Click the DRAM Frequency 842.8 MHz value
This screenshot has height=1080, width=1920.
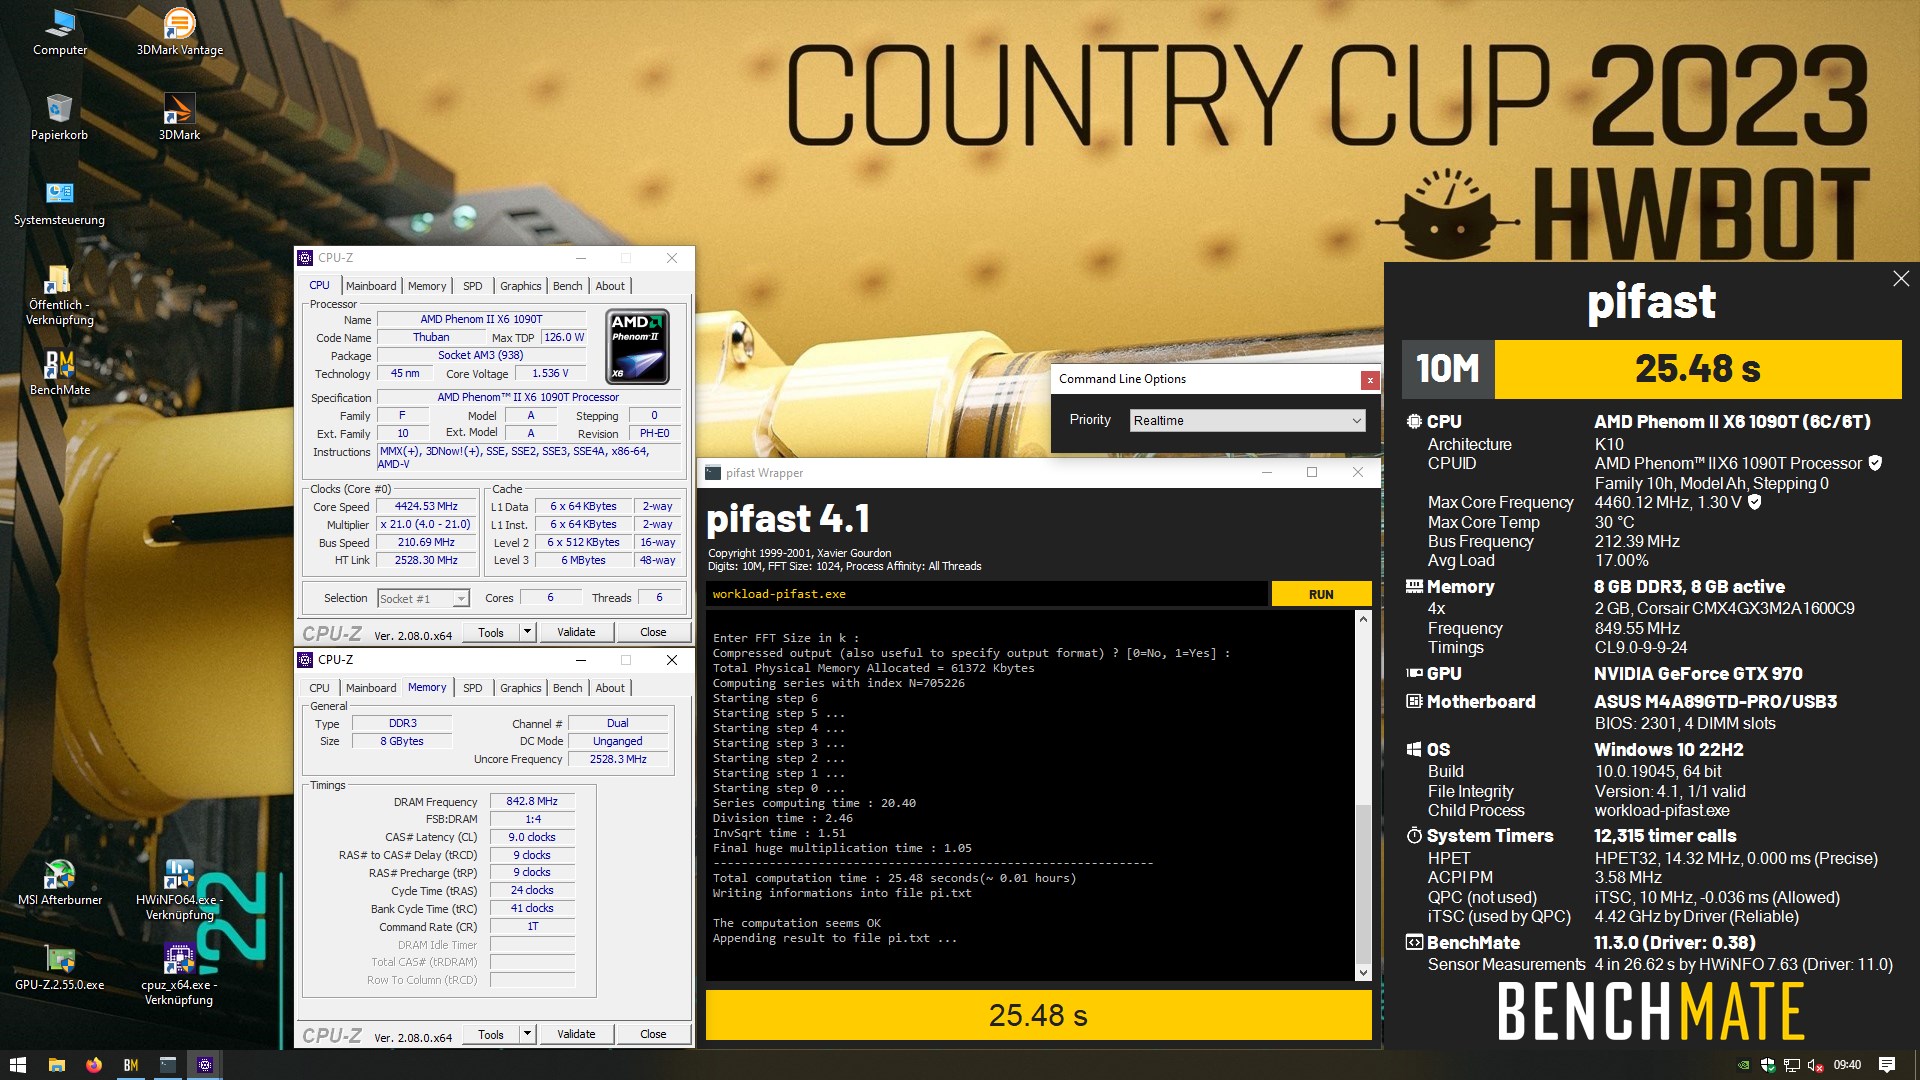click(532, 802)
